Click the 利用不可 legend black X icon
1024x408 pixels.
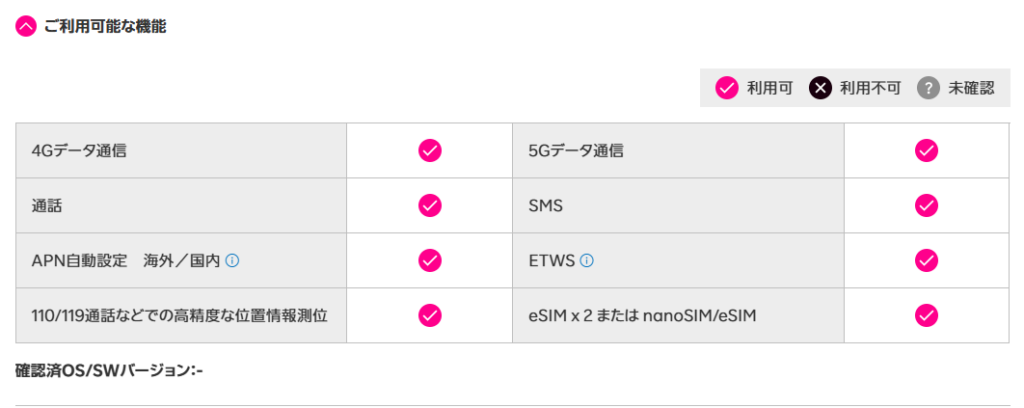820,88
